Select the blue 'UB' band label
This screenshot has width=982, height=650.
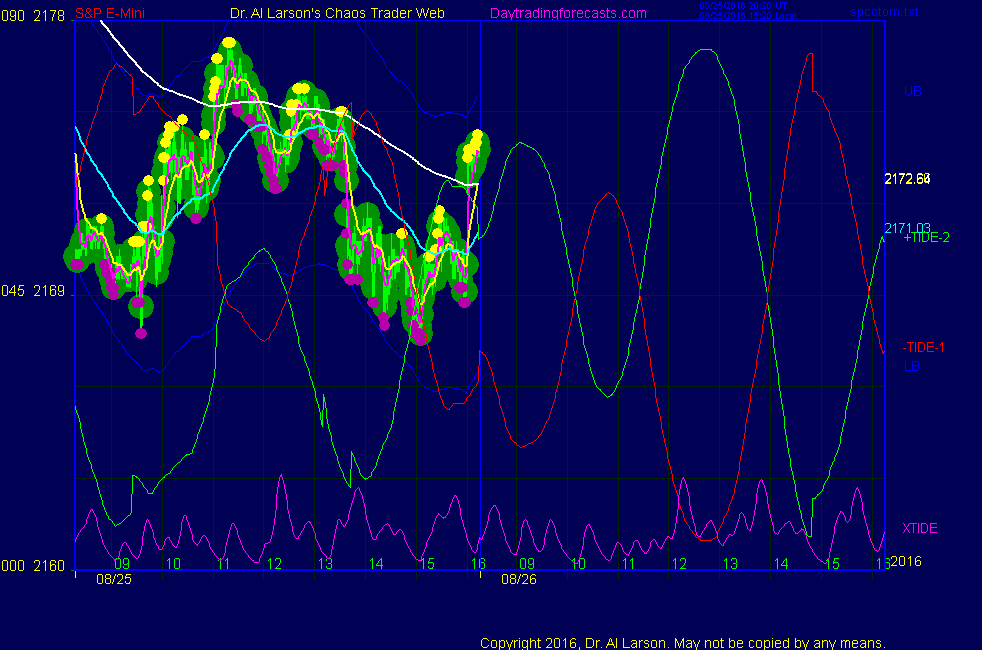point(912,91)
